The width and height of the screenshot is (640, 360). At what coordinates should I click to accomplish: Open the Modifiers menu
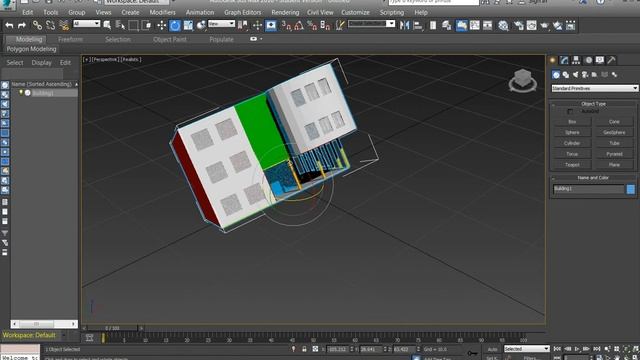[x=162, y=13]
